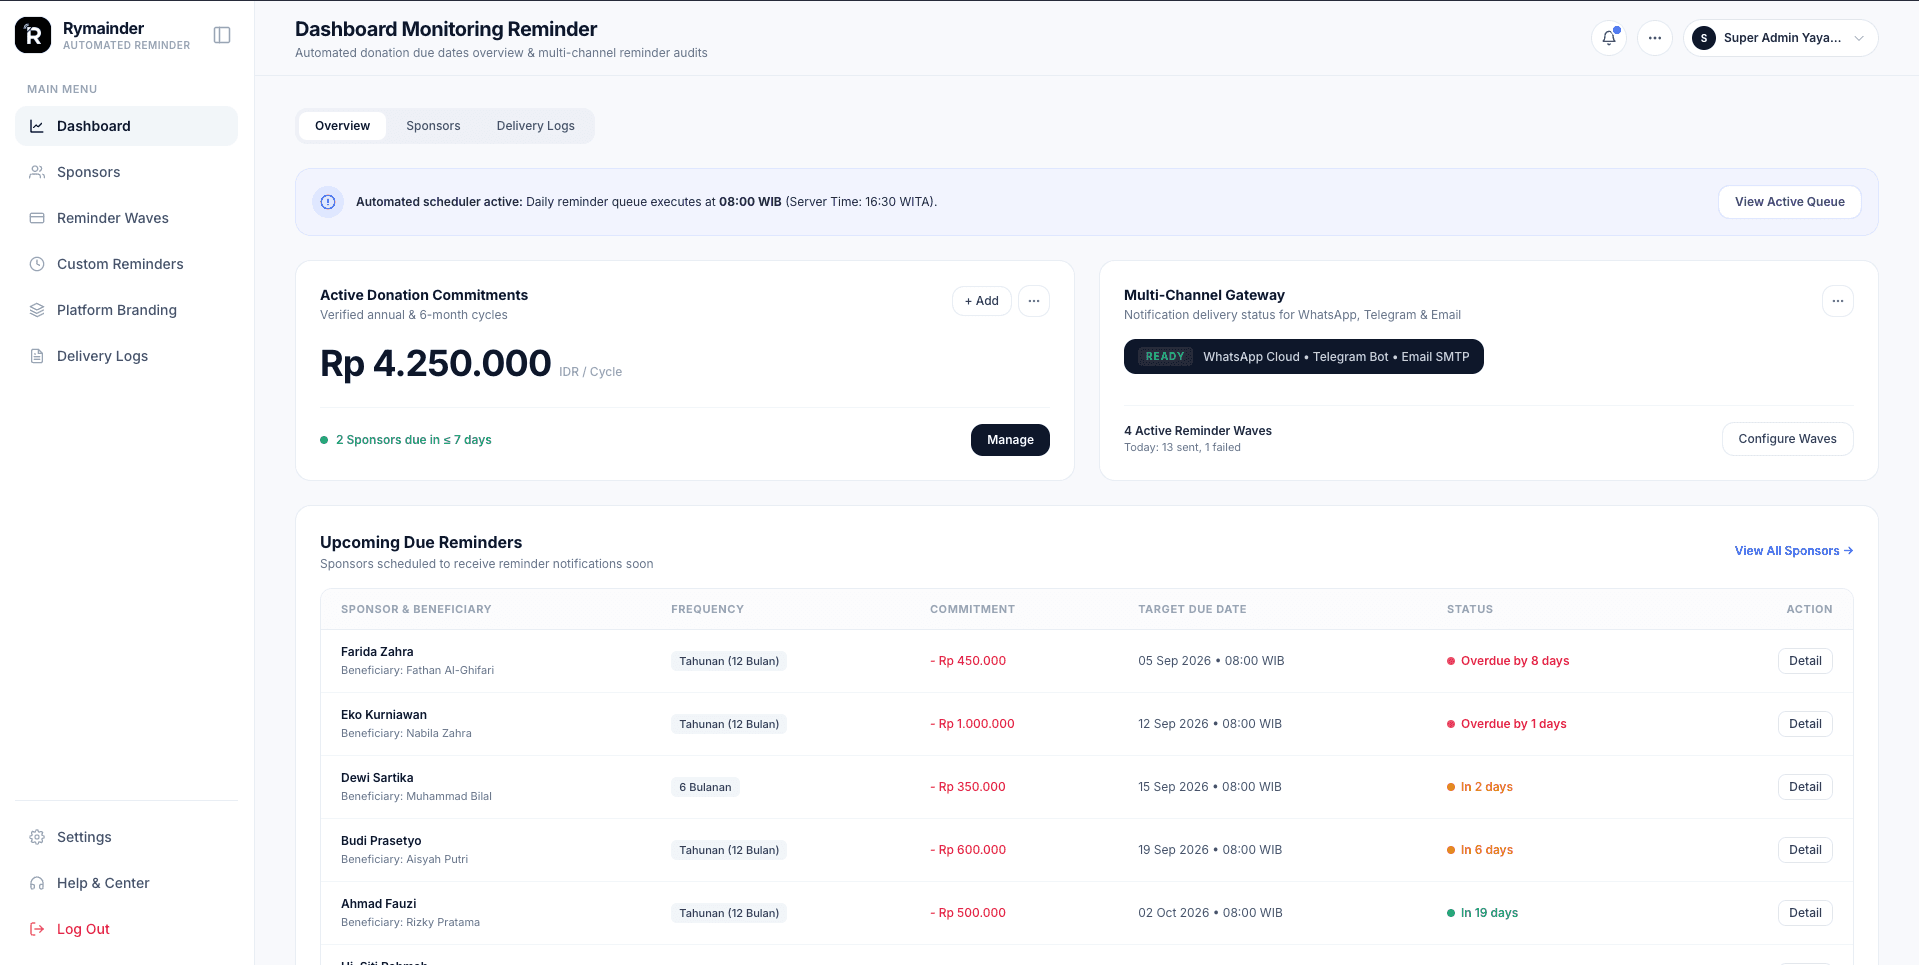The height and width of the screenshot is (965, 1919).
Task: Open Custom Reminders in sidebar
Action: point(126,264)
